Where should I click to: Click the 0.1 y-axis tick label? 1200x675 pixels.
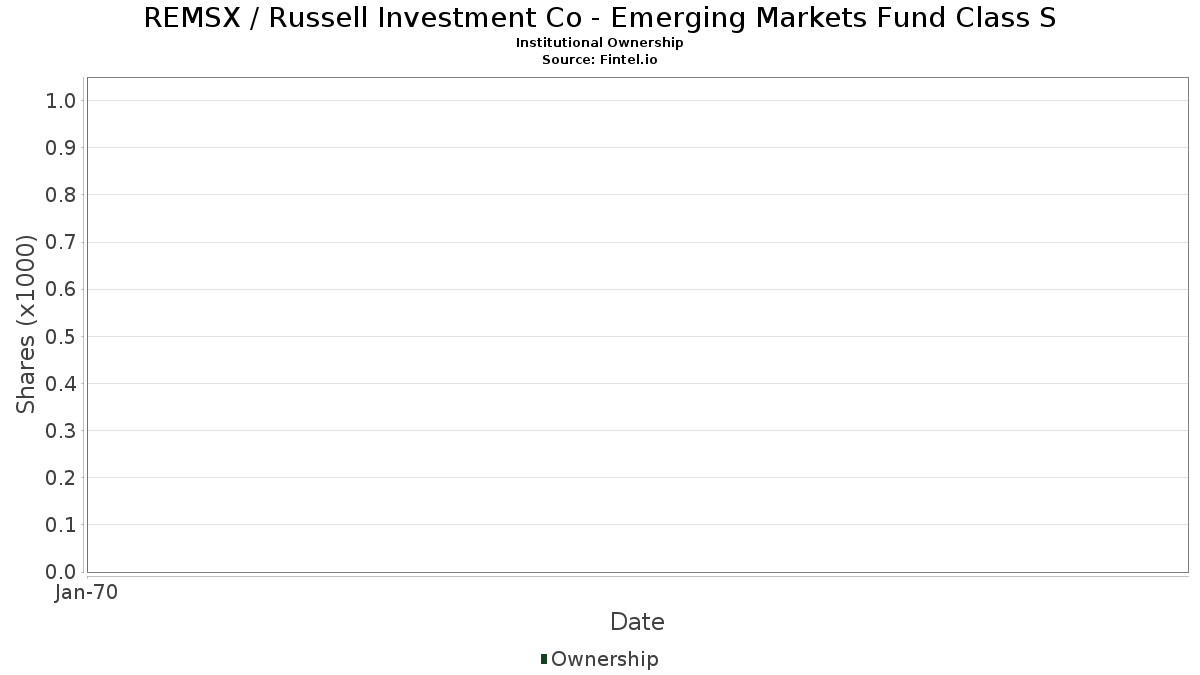point(61,525)
